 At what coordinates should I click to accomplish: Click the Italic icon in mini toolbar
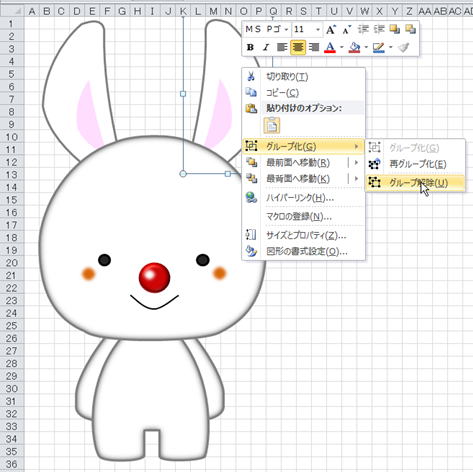pos(266,48)
